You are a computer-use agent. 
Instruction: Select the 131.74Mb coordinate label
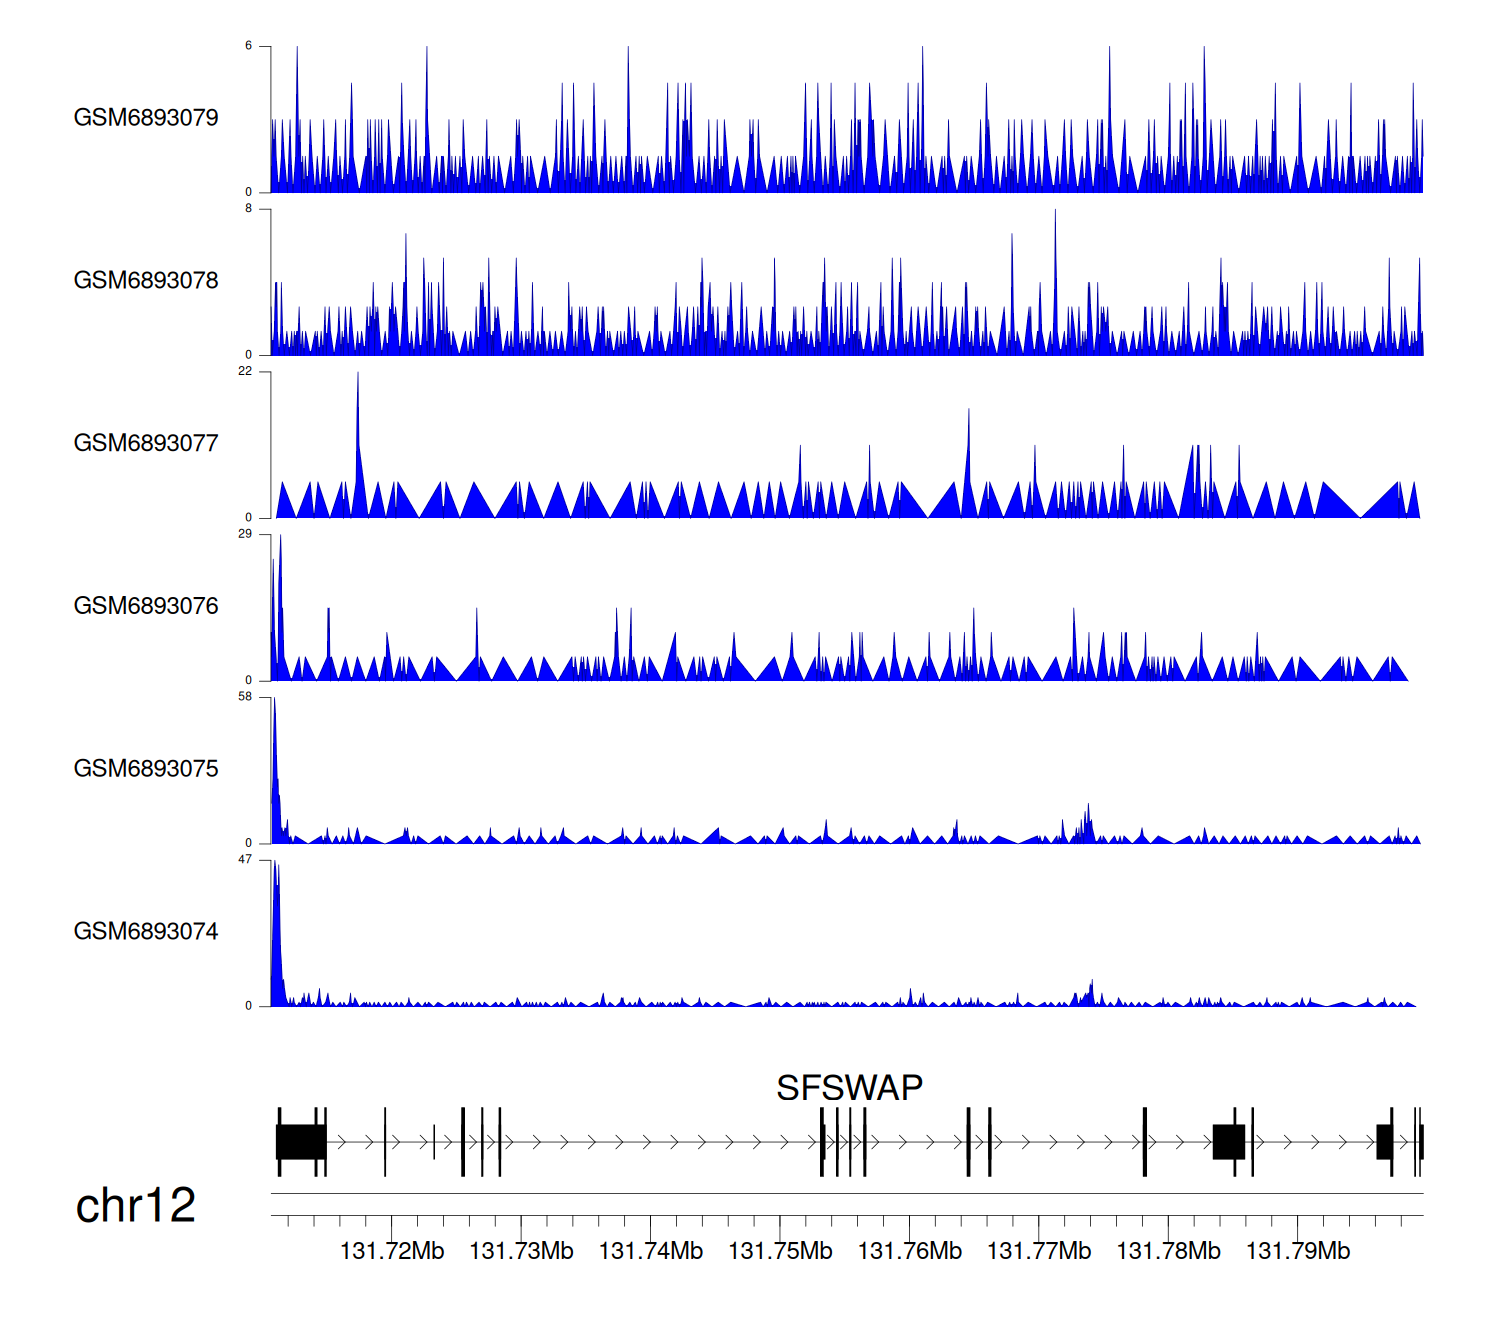pyautogui.click(x=651, y=1252)
